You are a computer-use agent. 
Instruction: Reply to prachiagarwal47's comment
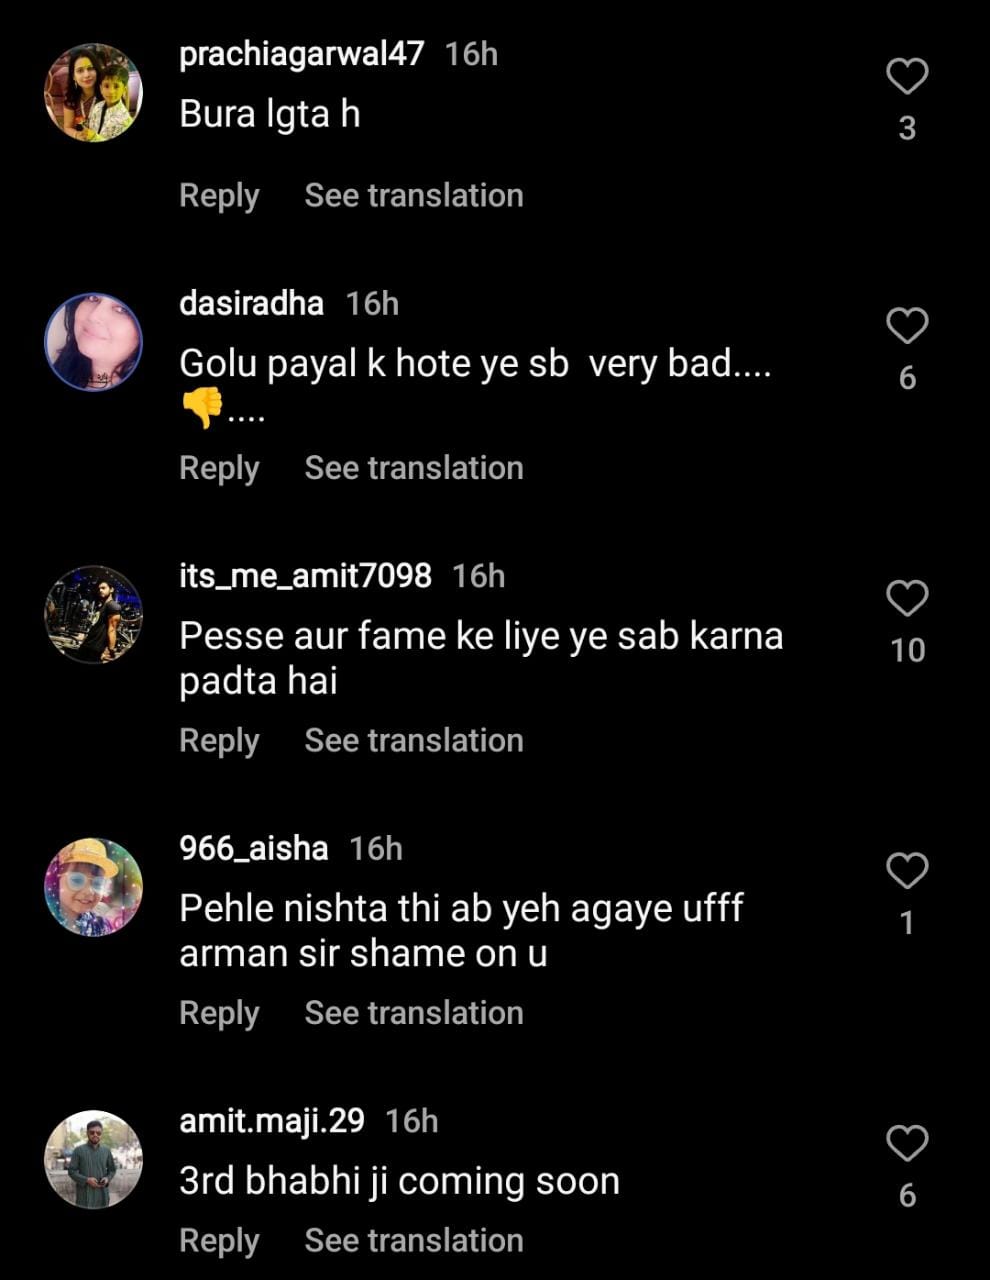(x=219, y=195)
